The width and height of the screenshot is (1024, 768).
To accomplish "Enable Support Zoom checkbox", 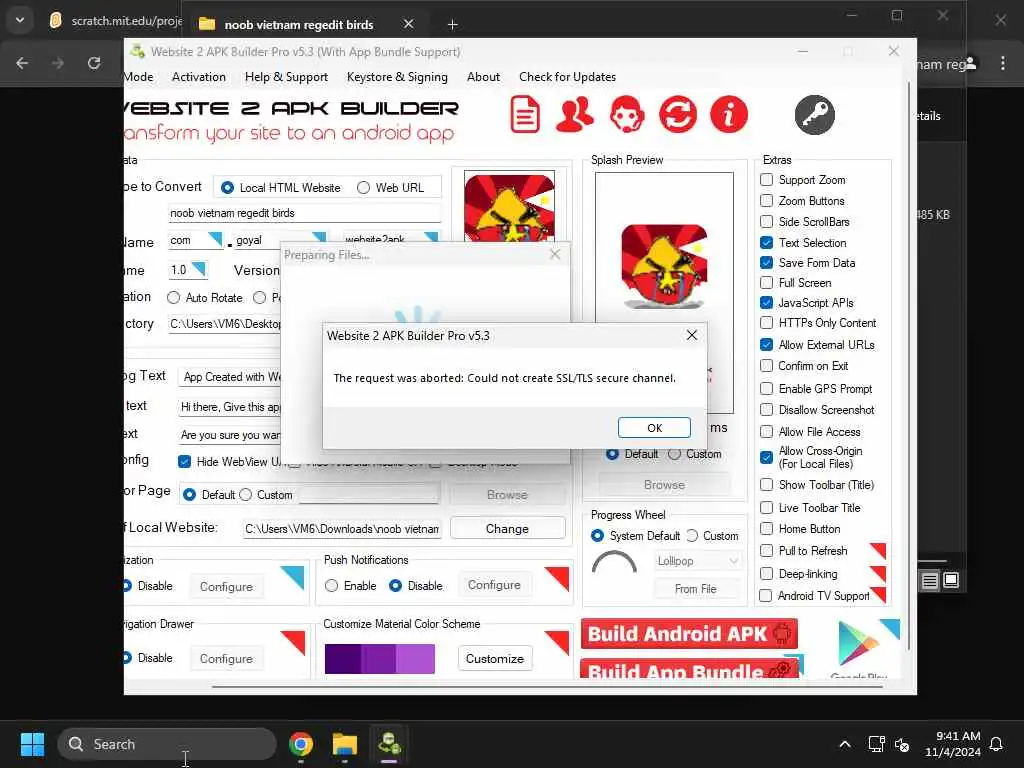I will 767,180.
